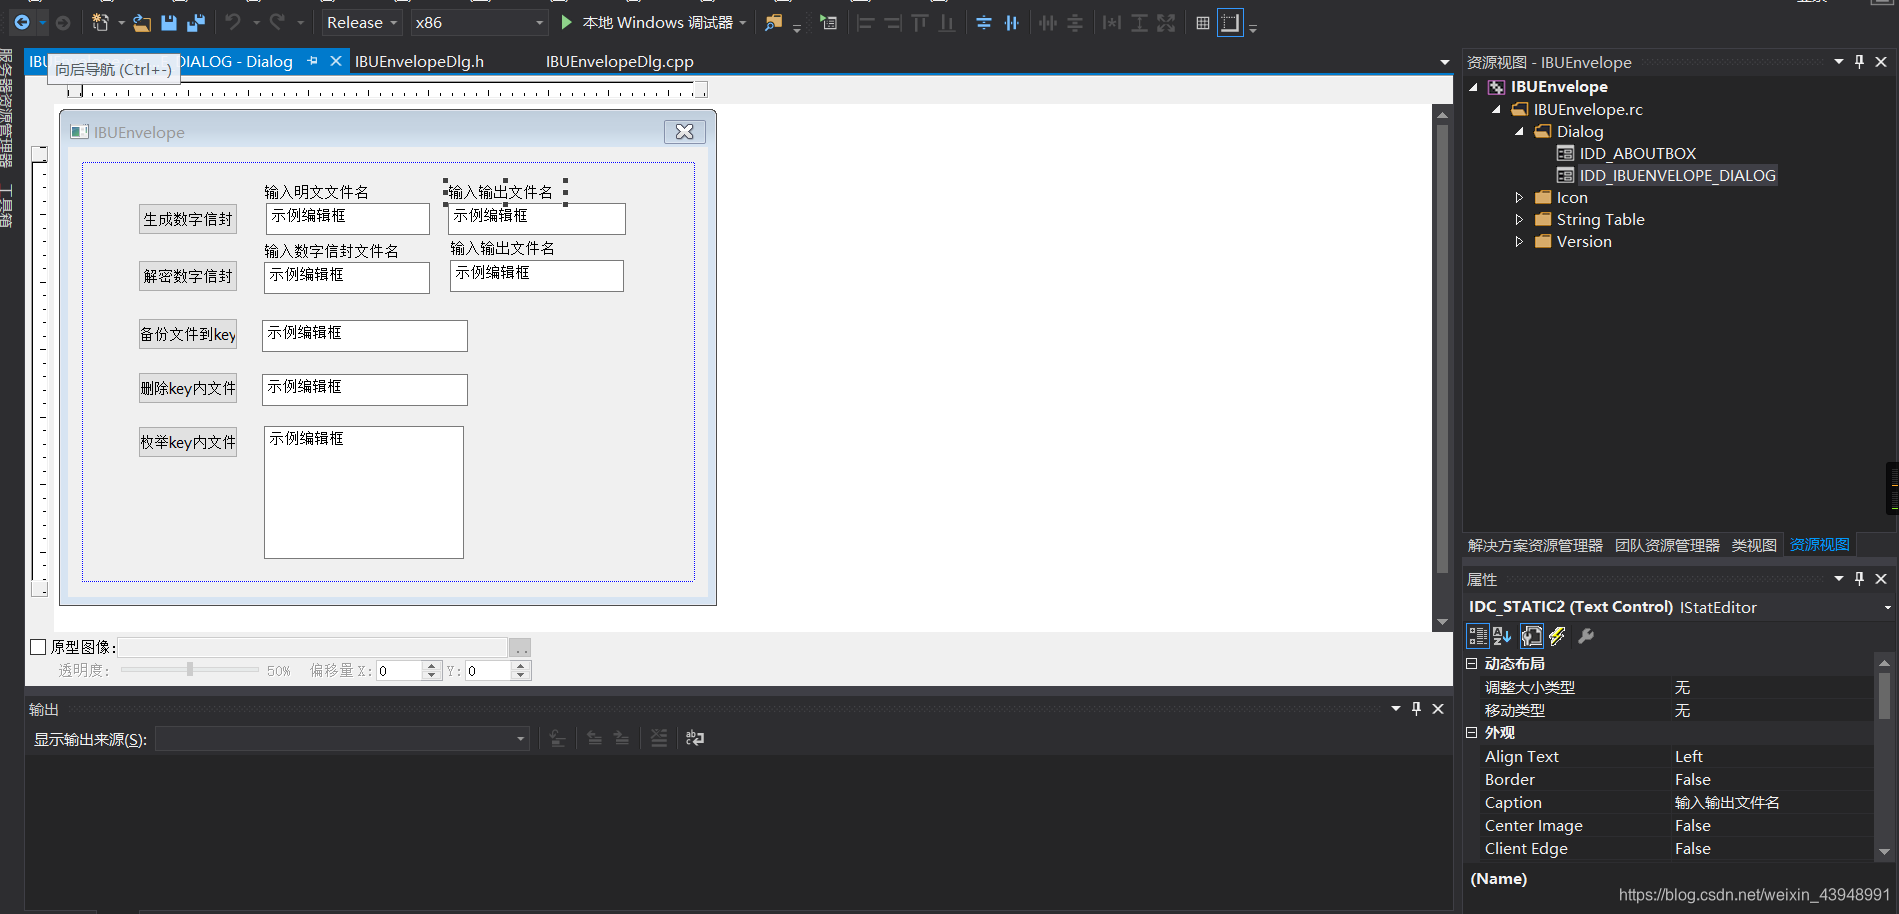
Task: Click the offset Y value field
Action: pyautogui.click(x=487, y=671)
